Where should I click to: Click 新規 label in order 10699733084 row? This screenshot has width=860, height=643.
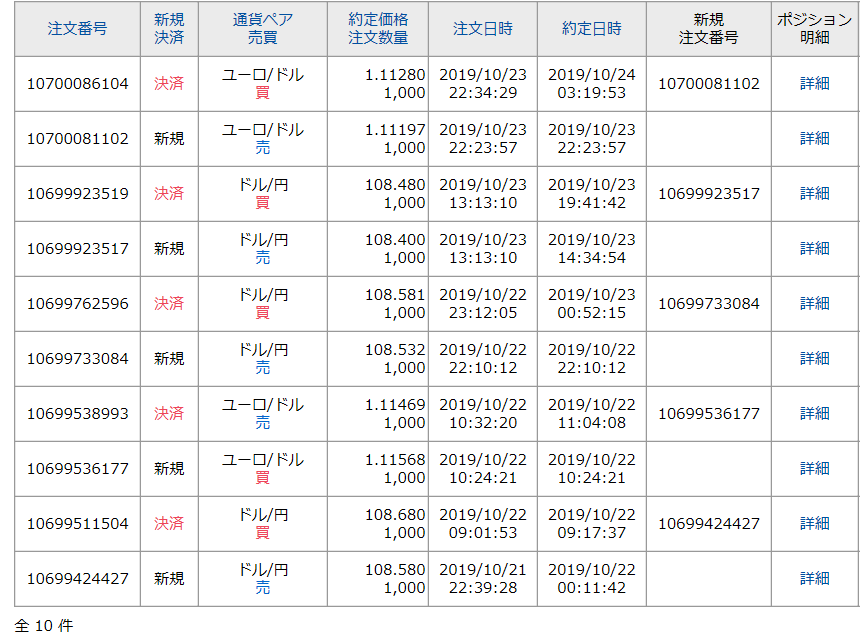169,358
